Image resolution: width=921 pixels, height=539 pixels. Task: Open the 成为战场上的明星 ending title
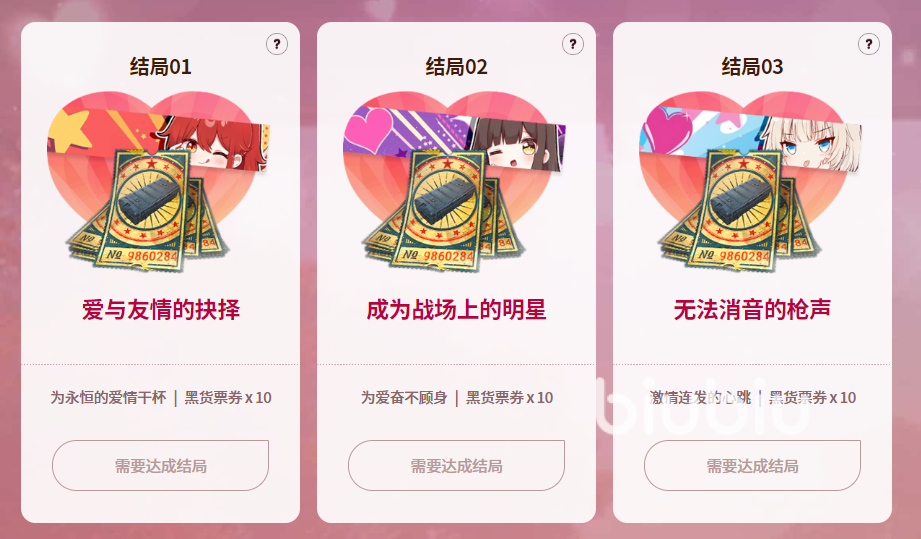click(x=456, y=310)
